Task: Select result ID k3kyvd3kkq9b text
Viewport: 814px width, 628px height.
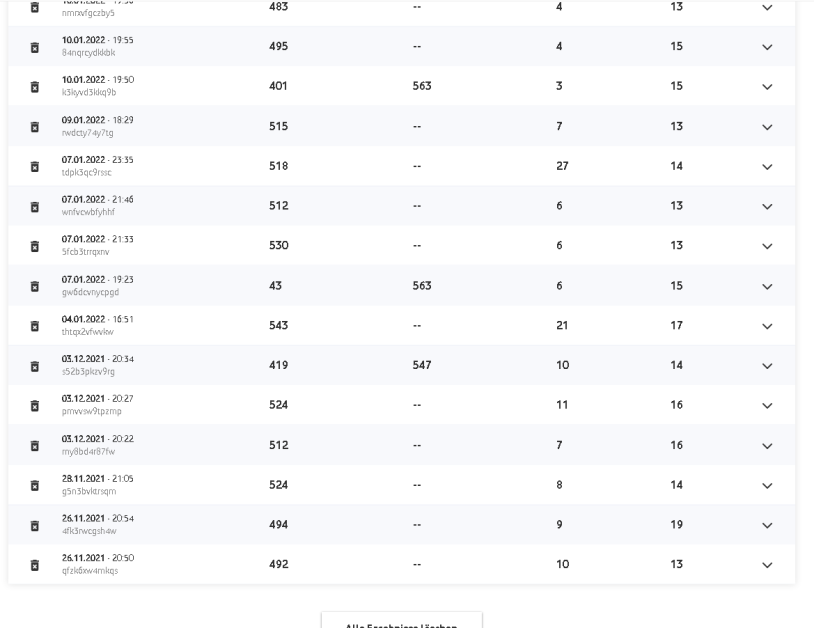Action: [89, 92]
